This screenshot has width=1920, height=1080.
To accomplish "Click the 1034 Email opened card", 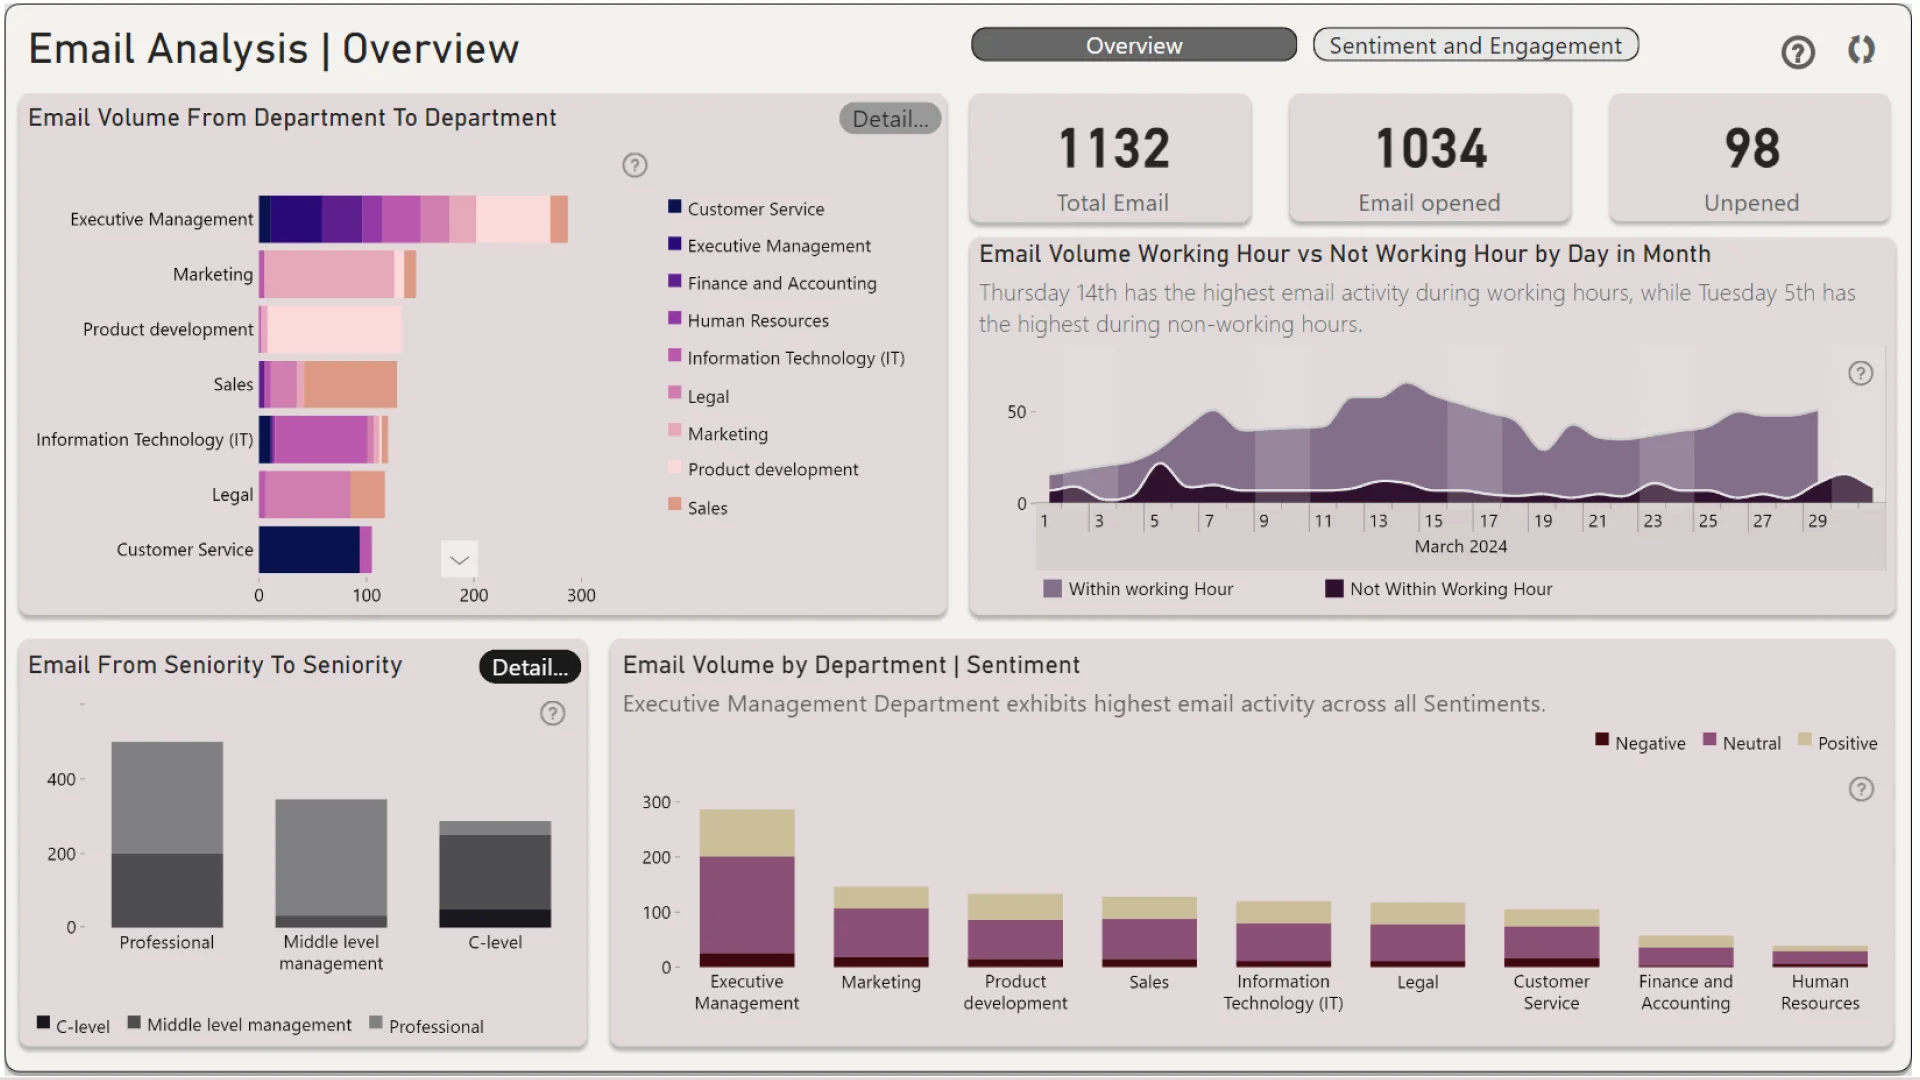I will pyautogui.click(x=1430, y=158).
